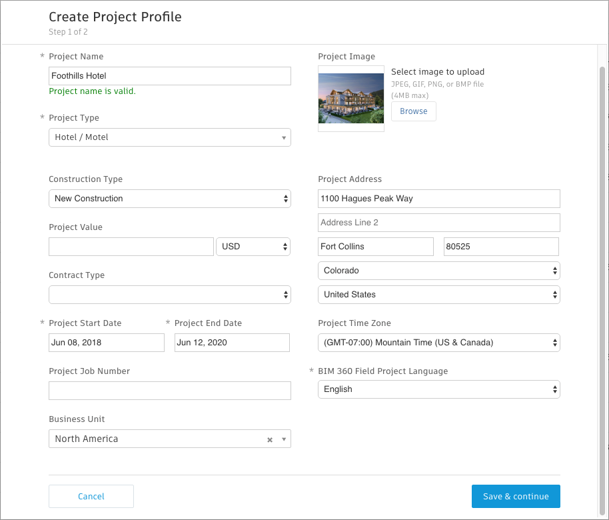Viewport: 609px width, 520px height.
Task: Select the BIM 360 Field Project Language dropdown
Action: point(439,390)
